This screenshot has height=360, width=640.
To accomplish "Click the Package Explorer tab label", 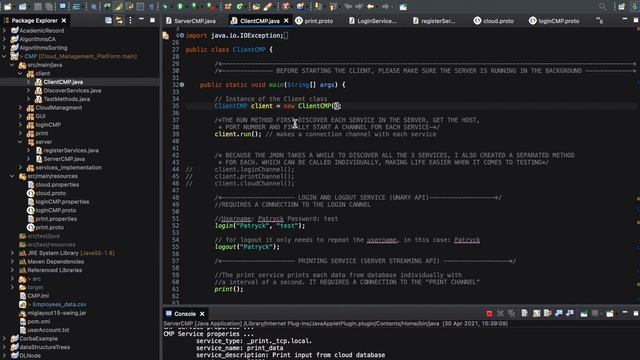I will tap(34, 20).
